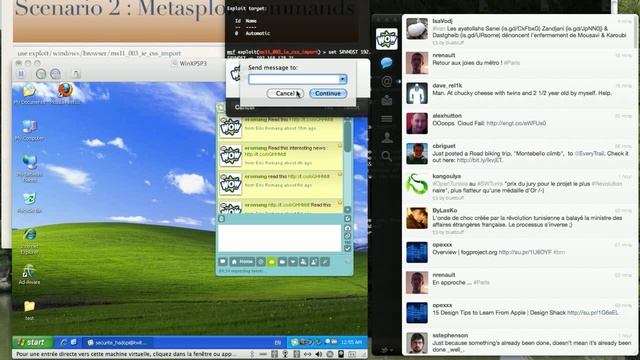Open My Computer icon on XP desktop
Image resolution: width=640 pixels, height=360 pixels.
coord(29,131)
